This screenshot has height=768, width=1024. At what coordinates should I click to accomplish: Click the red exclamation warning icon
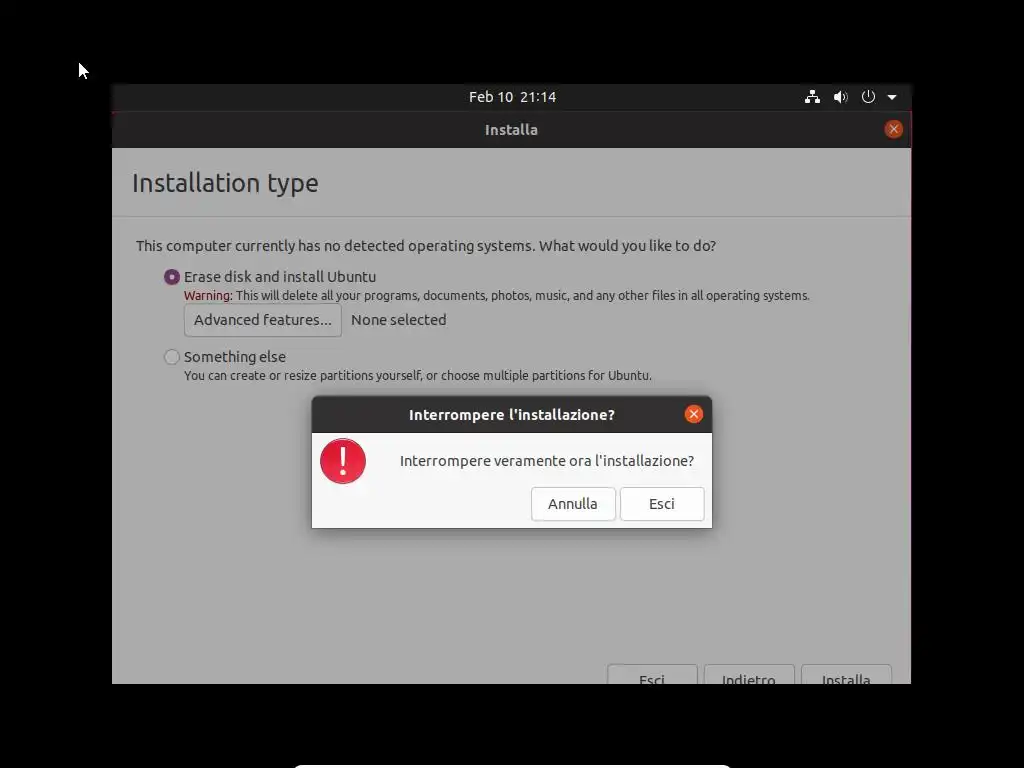343,461
